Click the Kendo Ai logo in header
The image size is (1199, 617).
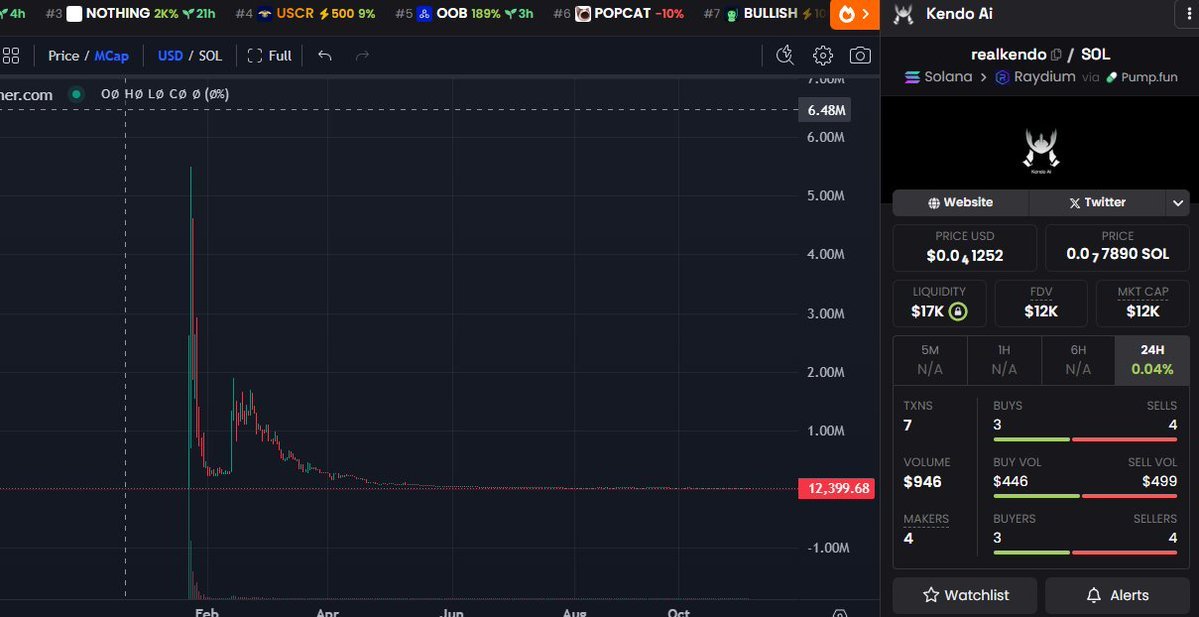point(904,14)
